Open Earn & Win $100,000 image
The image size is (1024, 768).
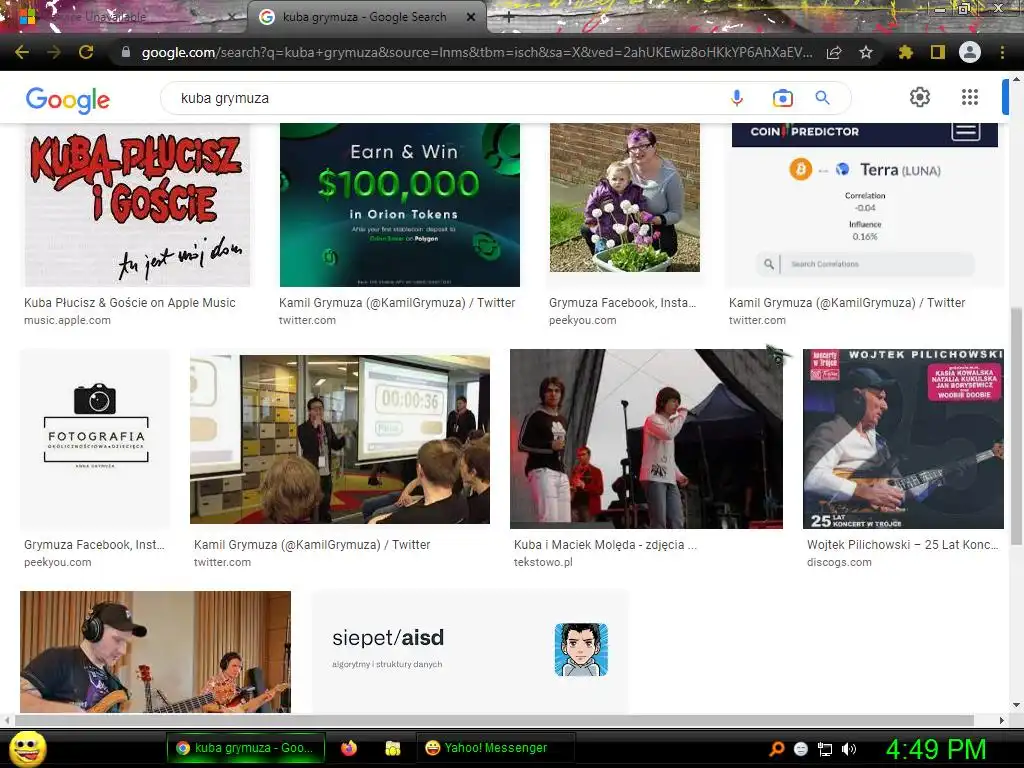tap(400, 205)
